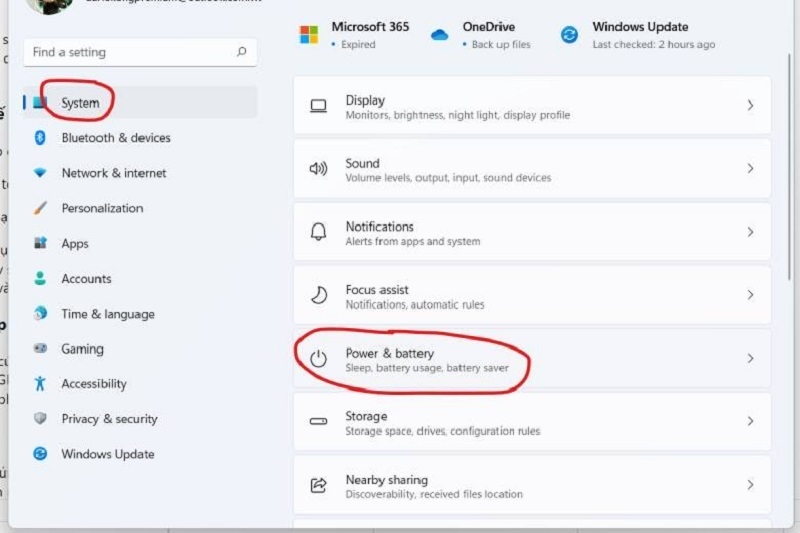The width and height of the screenshot is (800, 533).
Task: Expand Sound settings chevron
Action: tap(750, 168)
